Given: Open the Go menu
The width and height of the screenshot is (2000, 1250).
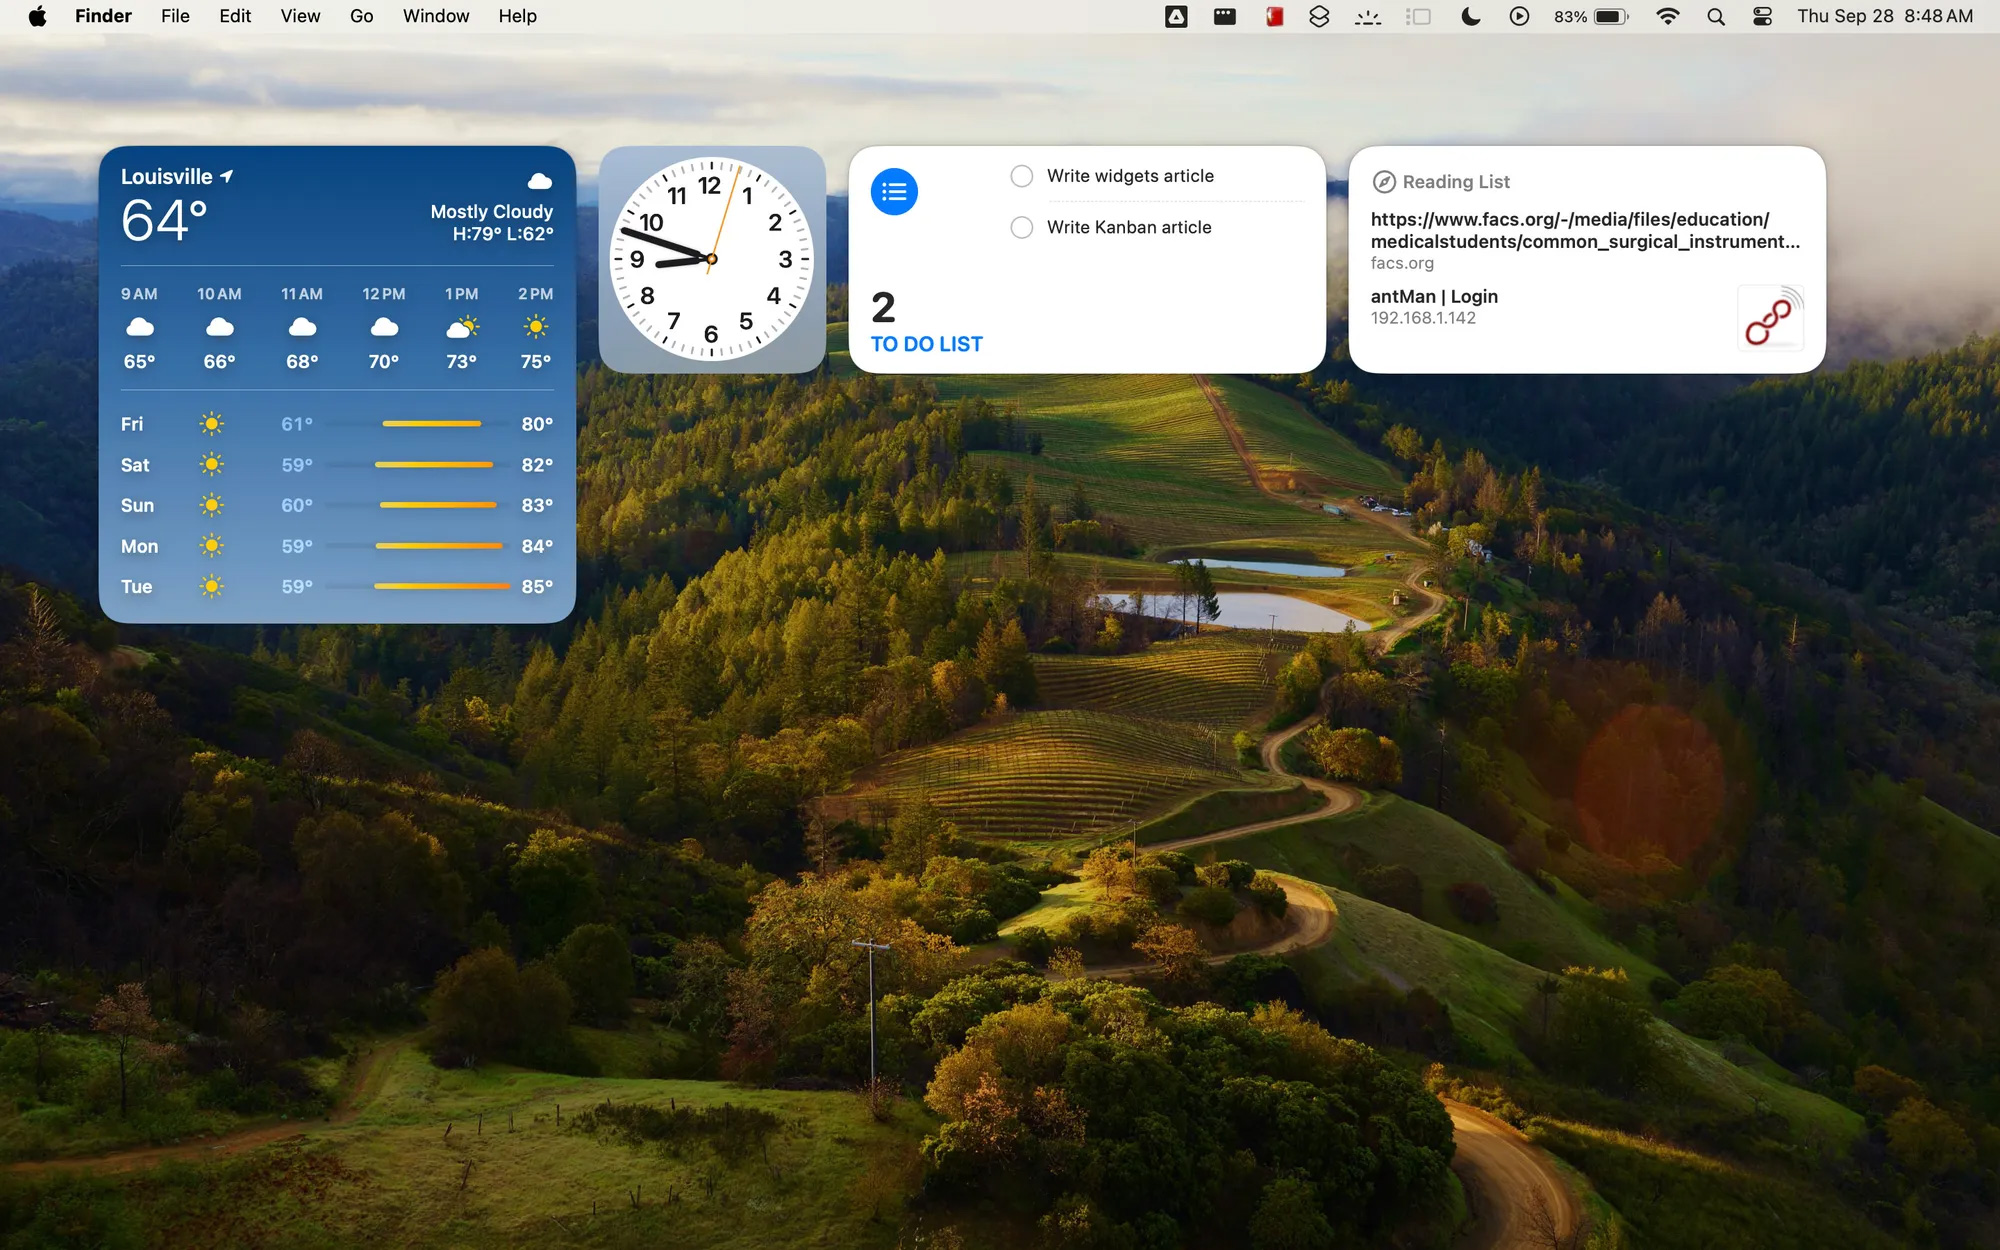Looking at the screenshot, I should [x=362, y=16].
